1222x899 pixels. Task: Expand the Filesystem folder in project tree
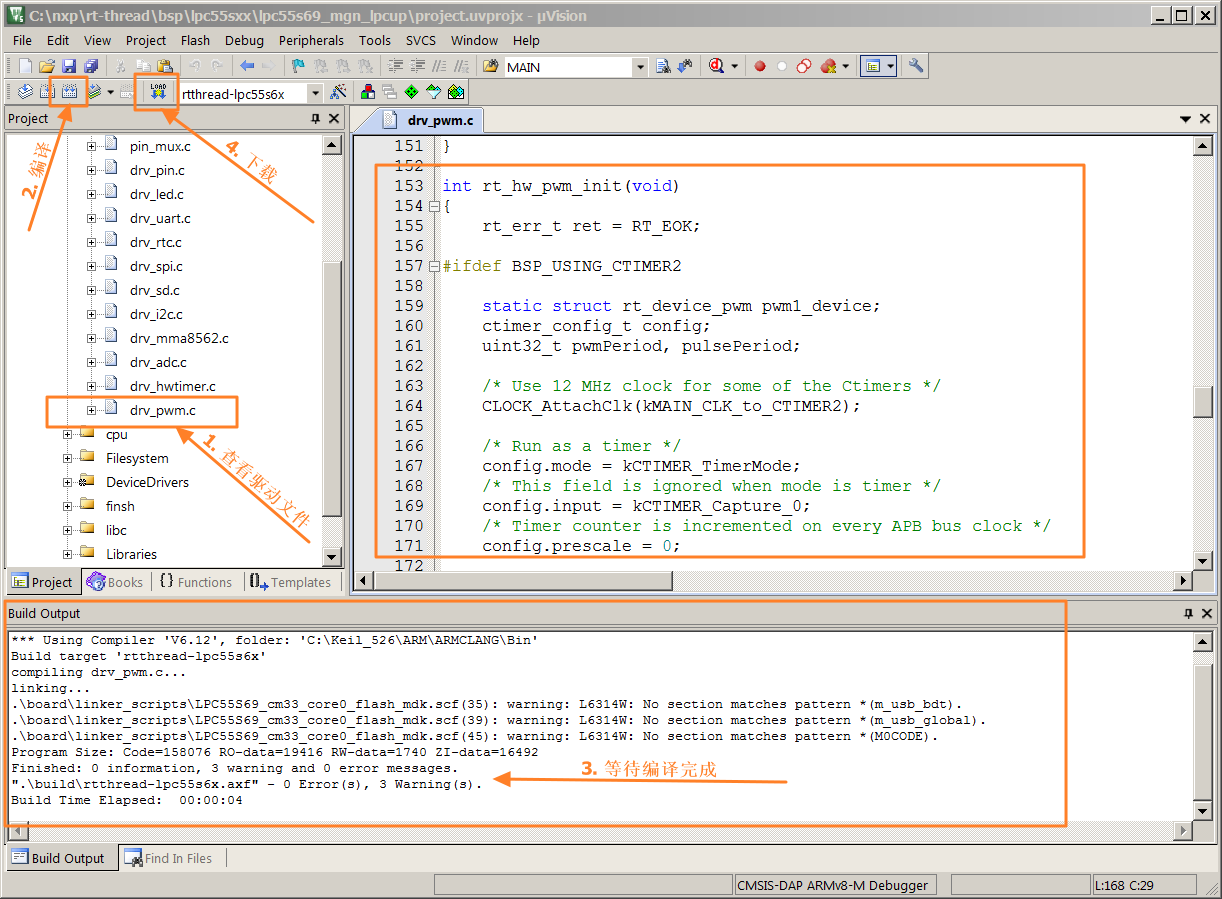tap(68, 458)
